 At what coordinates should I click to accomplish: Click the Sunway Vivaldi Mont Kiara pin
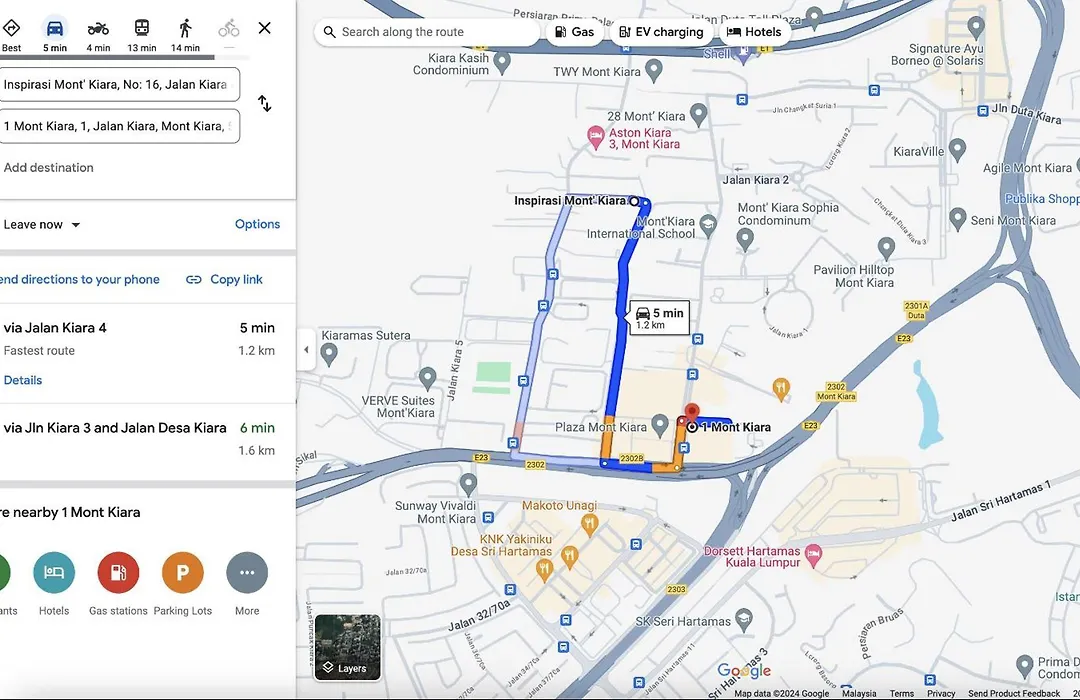[x=468, y=484]
